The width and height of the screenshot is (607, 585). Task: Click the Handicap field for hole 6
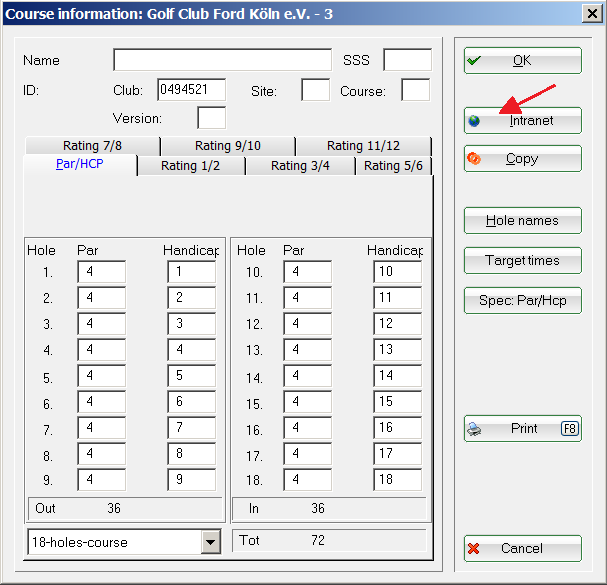pos(192,401)
